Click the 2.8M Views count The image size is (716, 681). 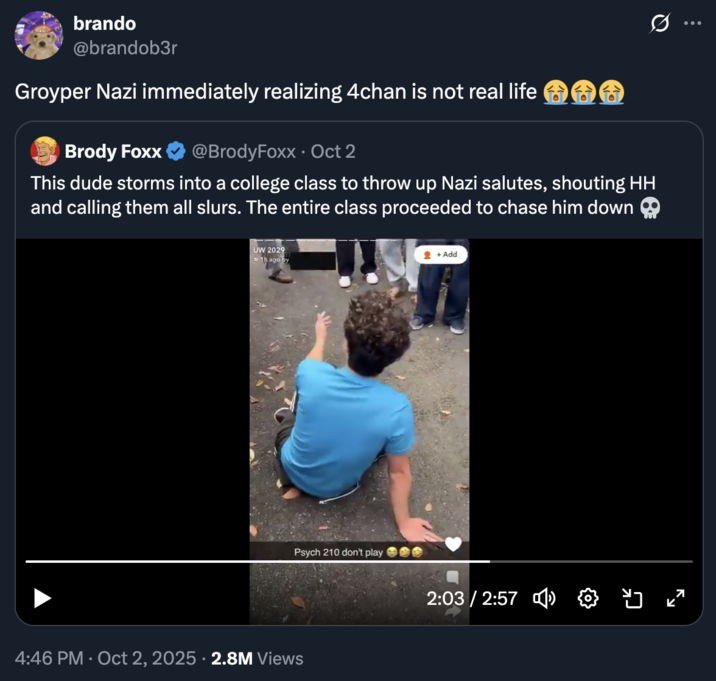pyautogui.click(x=257, y=658)
